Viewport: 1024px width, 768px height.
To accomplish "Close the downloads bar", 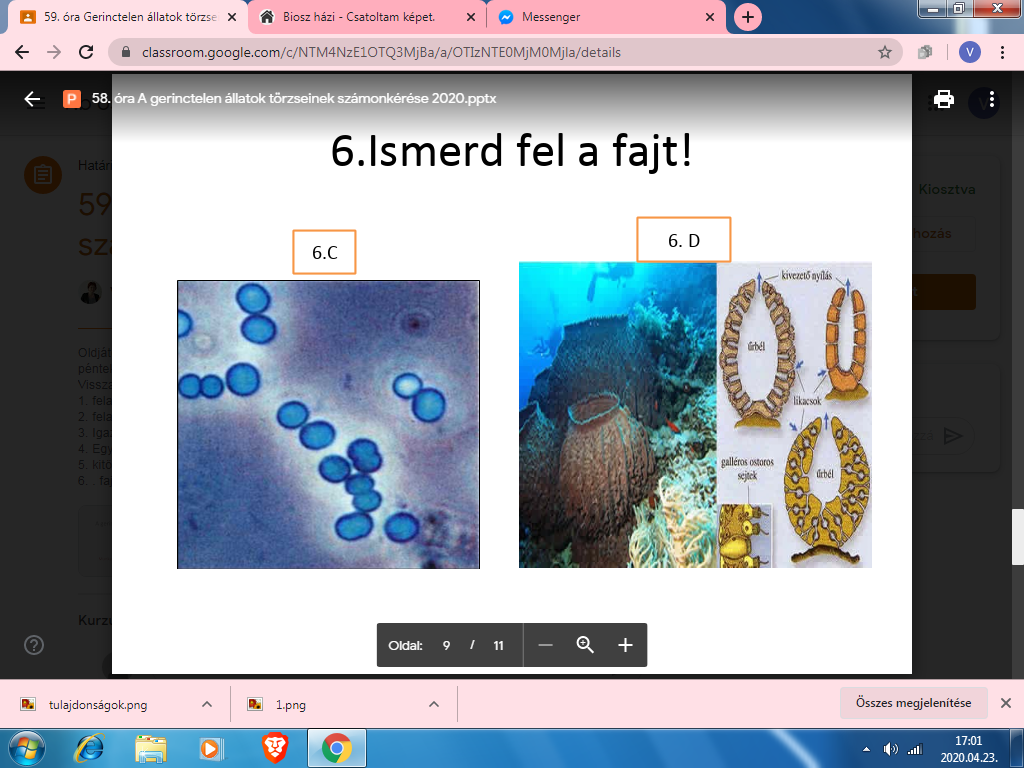I will pyautogui.click(x=1006, y=703).
